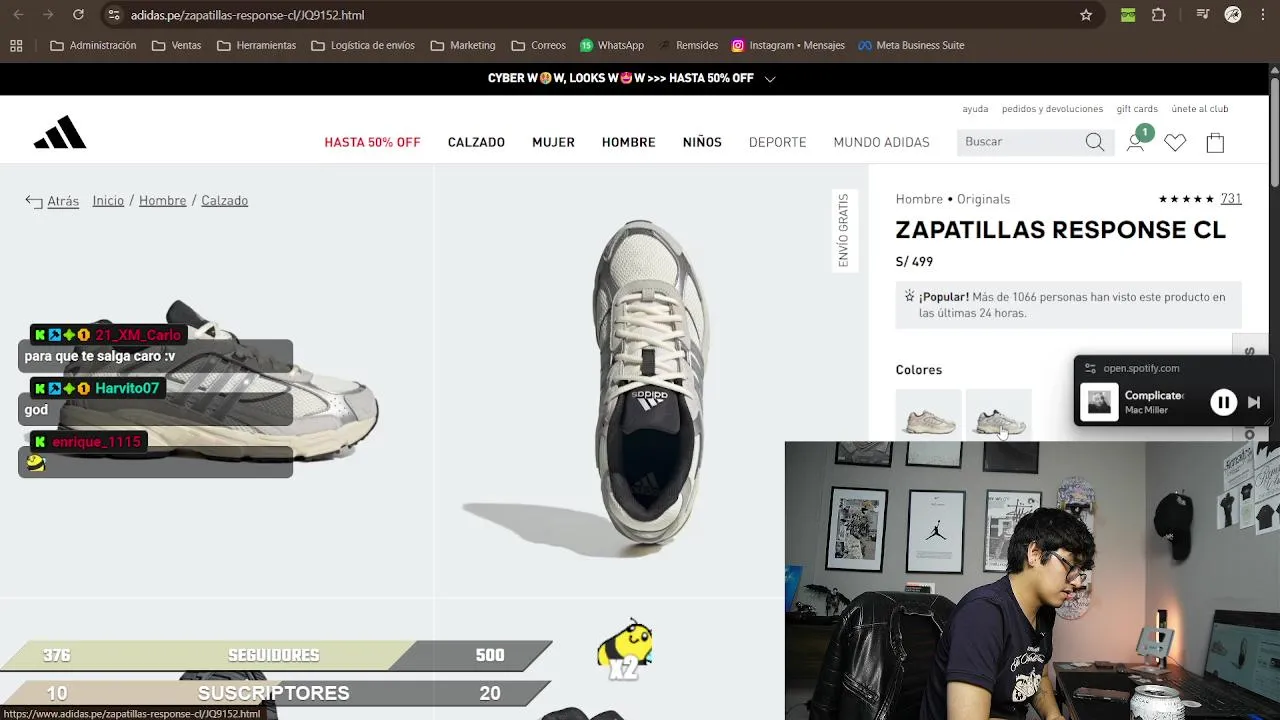The image size is (1280, 720).
Task: Click the Hombre breadcrumb
Action: 162,201
